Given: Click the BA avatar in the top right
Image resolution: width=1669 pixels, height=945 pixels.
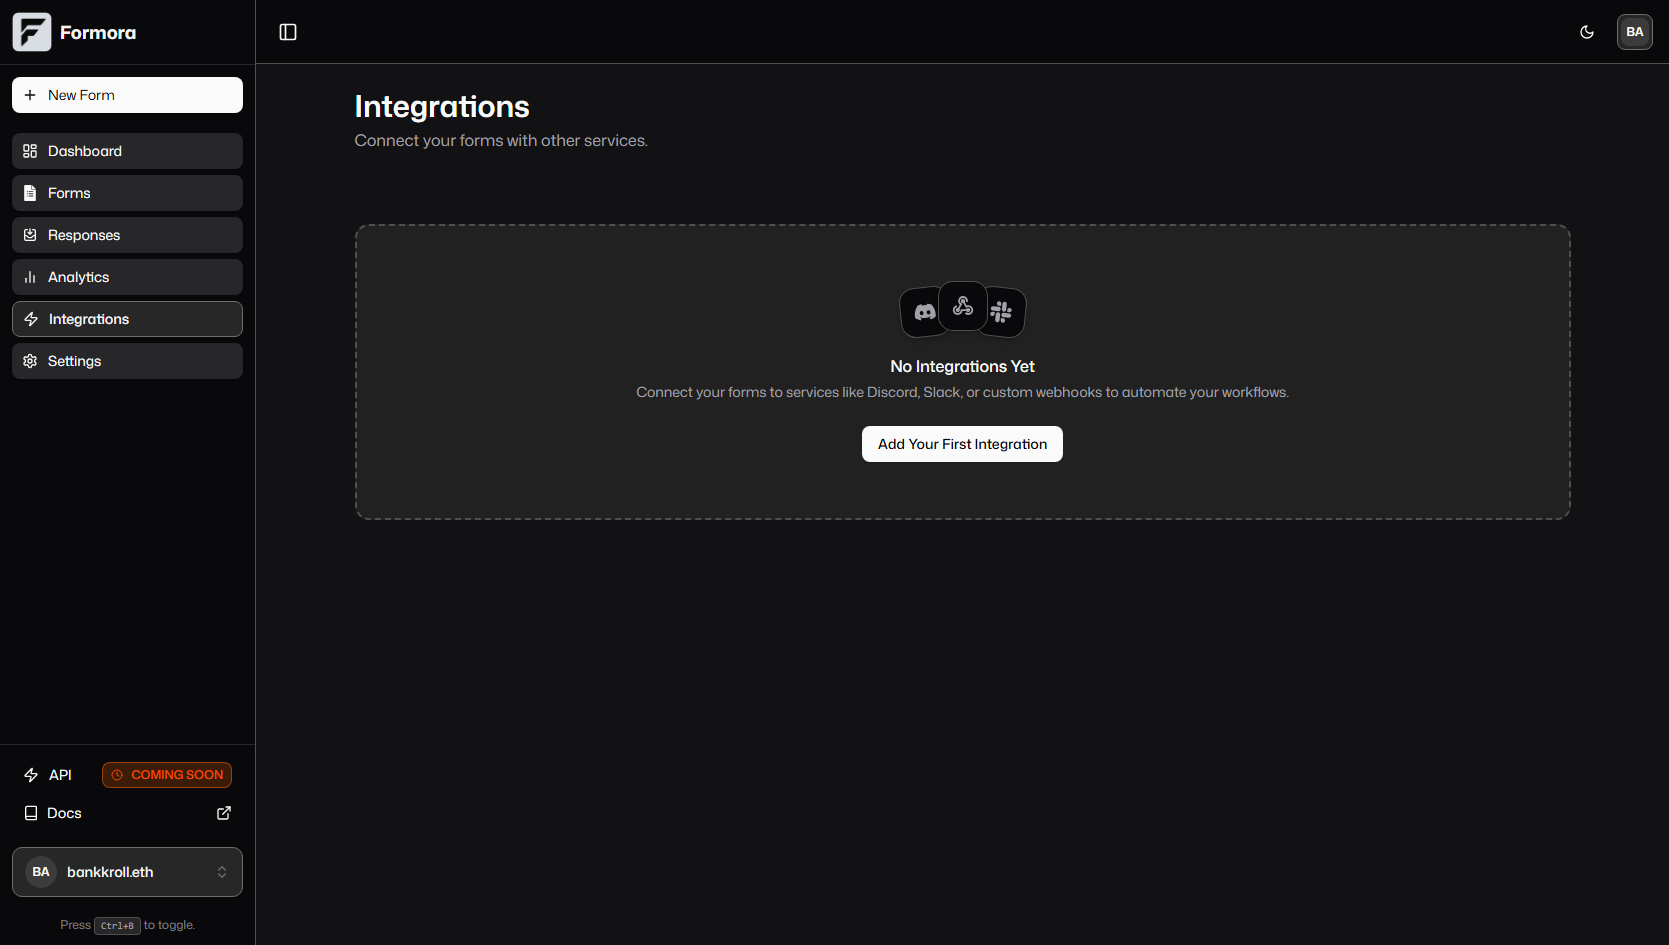Looking at the screenshot, I should 1634,31.
